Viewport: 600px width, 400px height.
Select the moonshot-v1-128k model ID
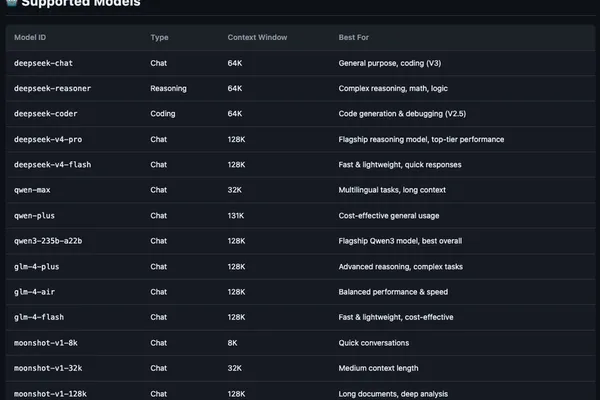coord(50,394)
